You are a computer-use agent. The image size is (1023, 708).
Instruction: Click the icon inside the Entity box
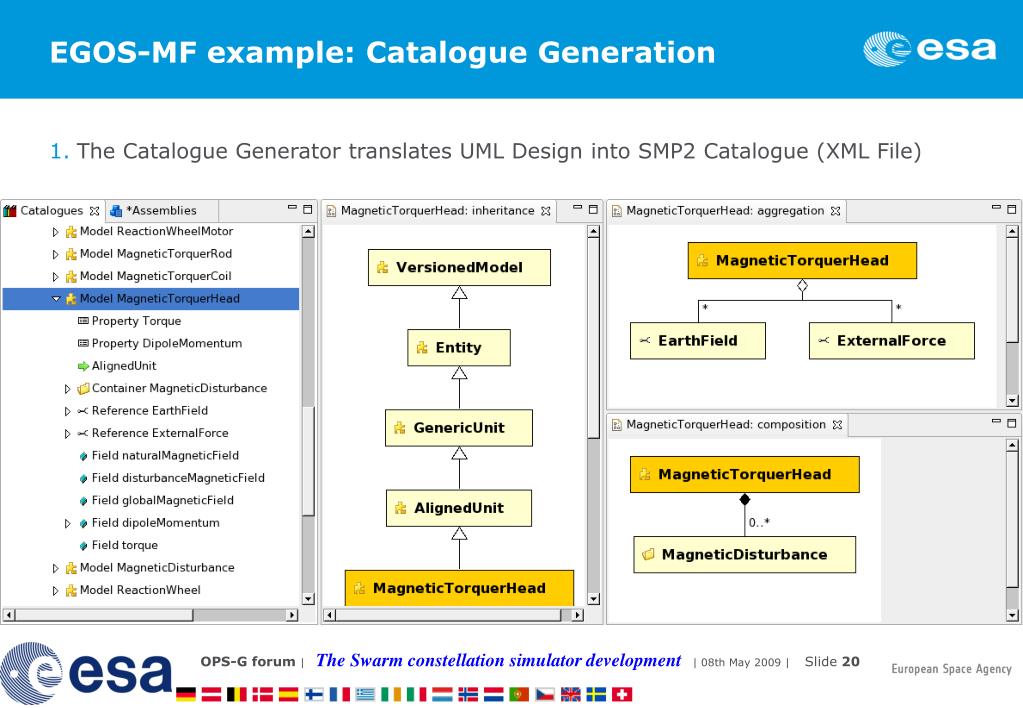click(x=422, y=348)
